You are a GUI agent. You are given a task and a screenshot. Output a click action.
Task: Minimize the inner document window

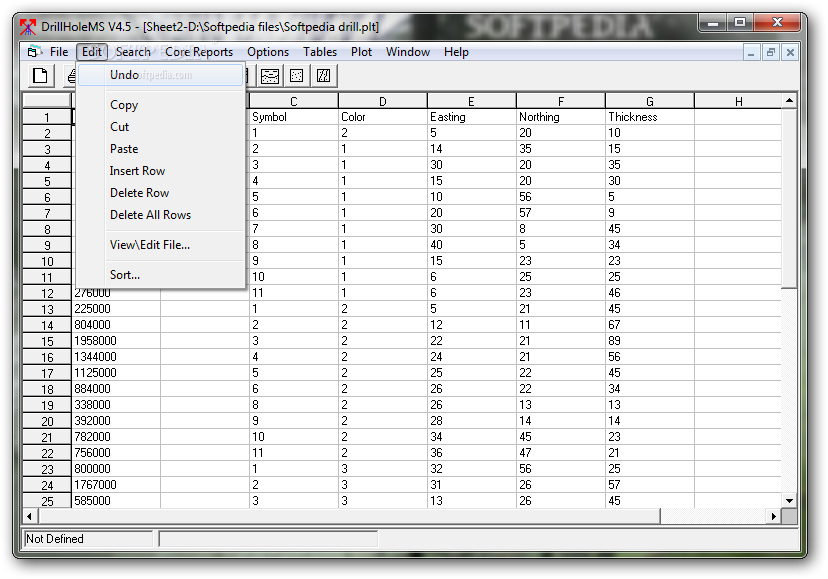click(x=751, y=52)
